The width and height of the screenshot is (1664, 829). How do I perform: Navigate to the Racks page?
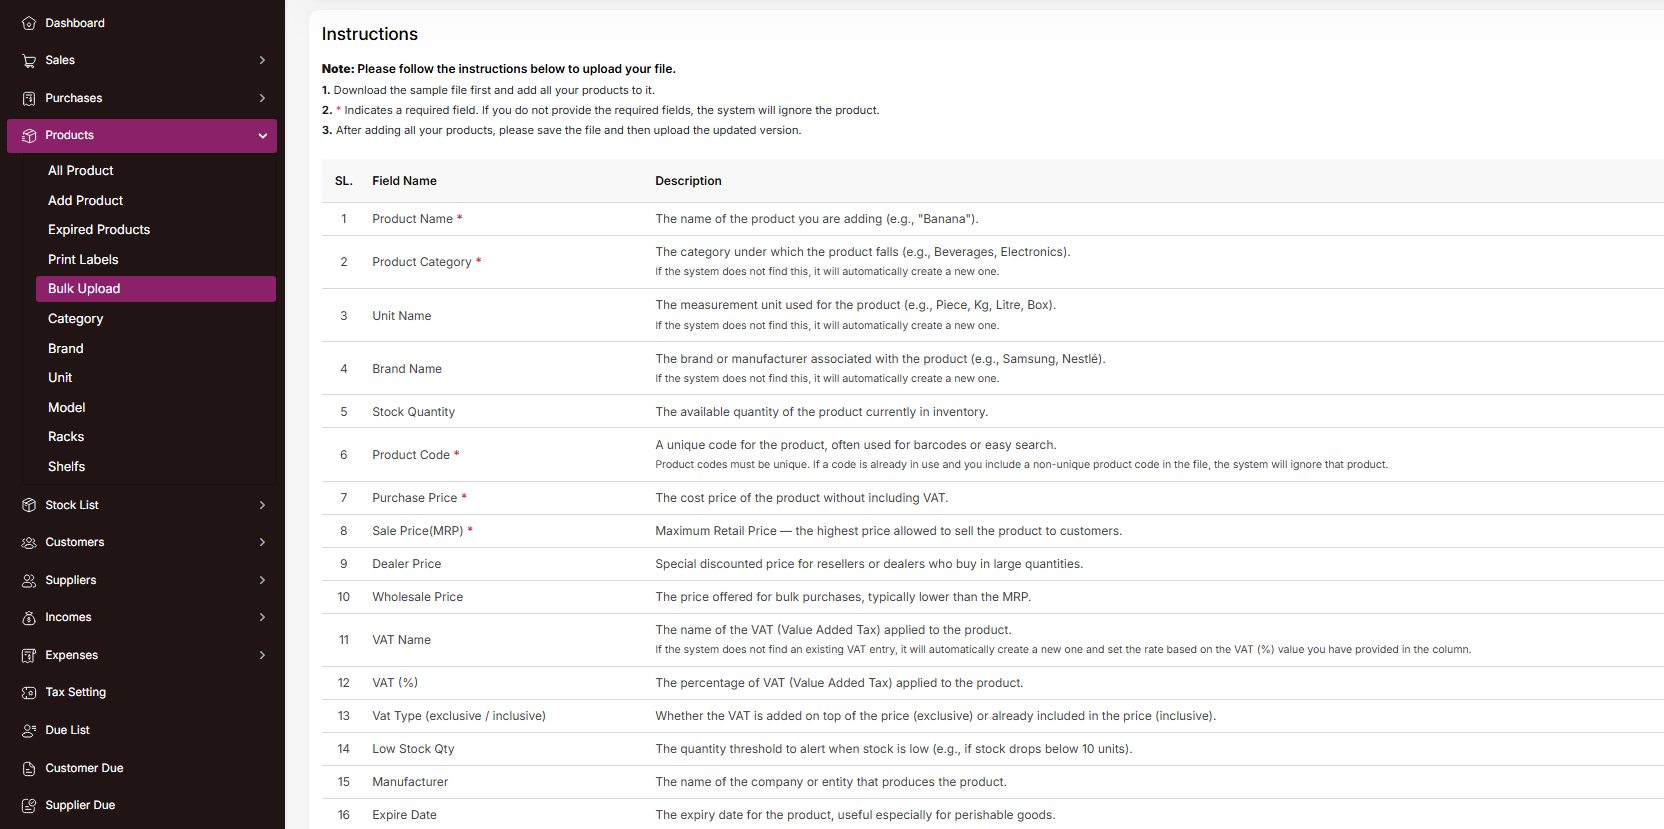coord(66,437)
